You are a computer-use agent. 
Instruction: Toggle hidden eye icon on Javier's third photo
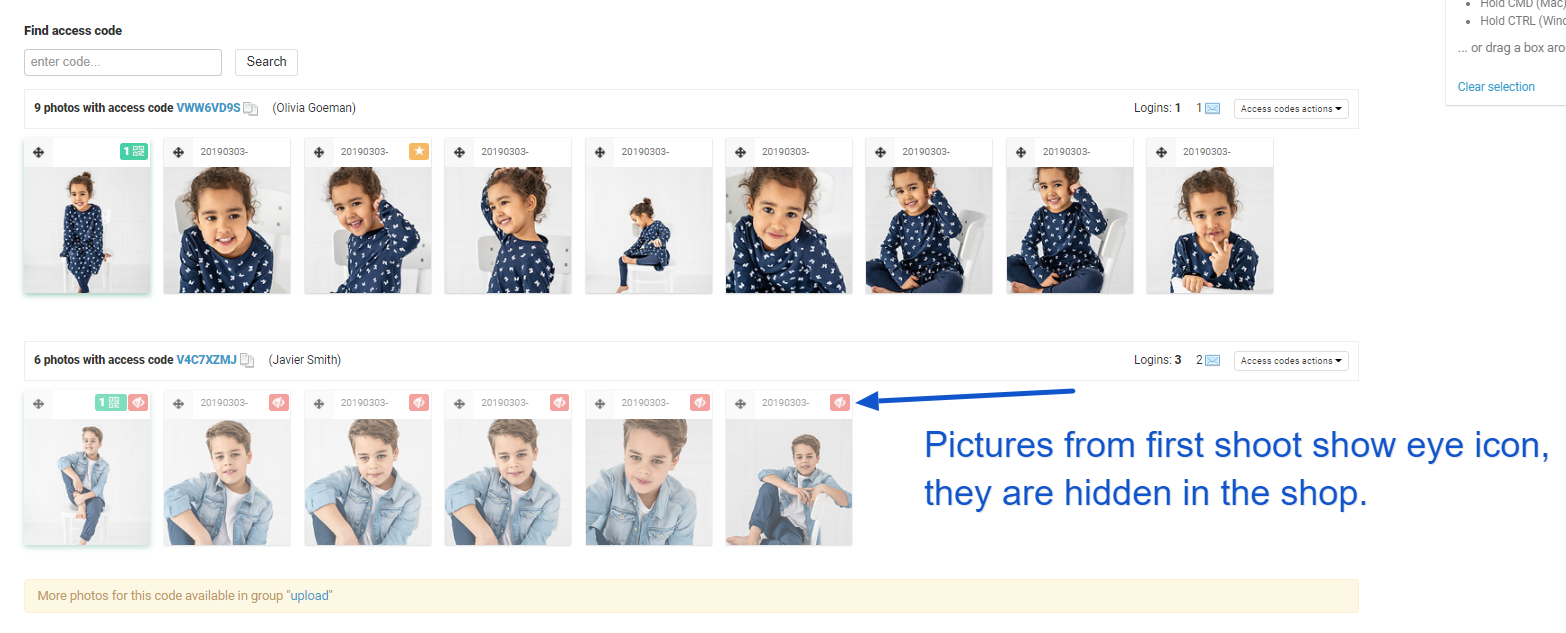[419, 402]
